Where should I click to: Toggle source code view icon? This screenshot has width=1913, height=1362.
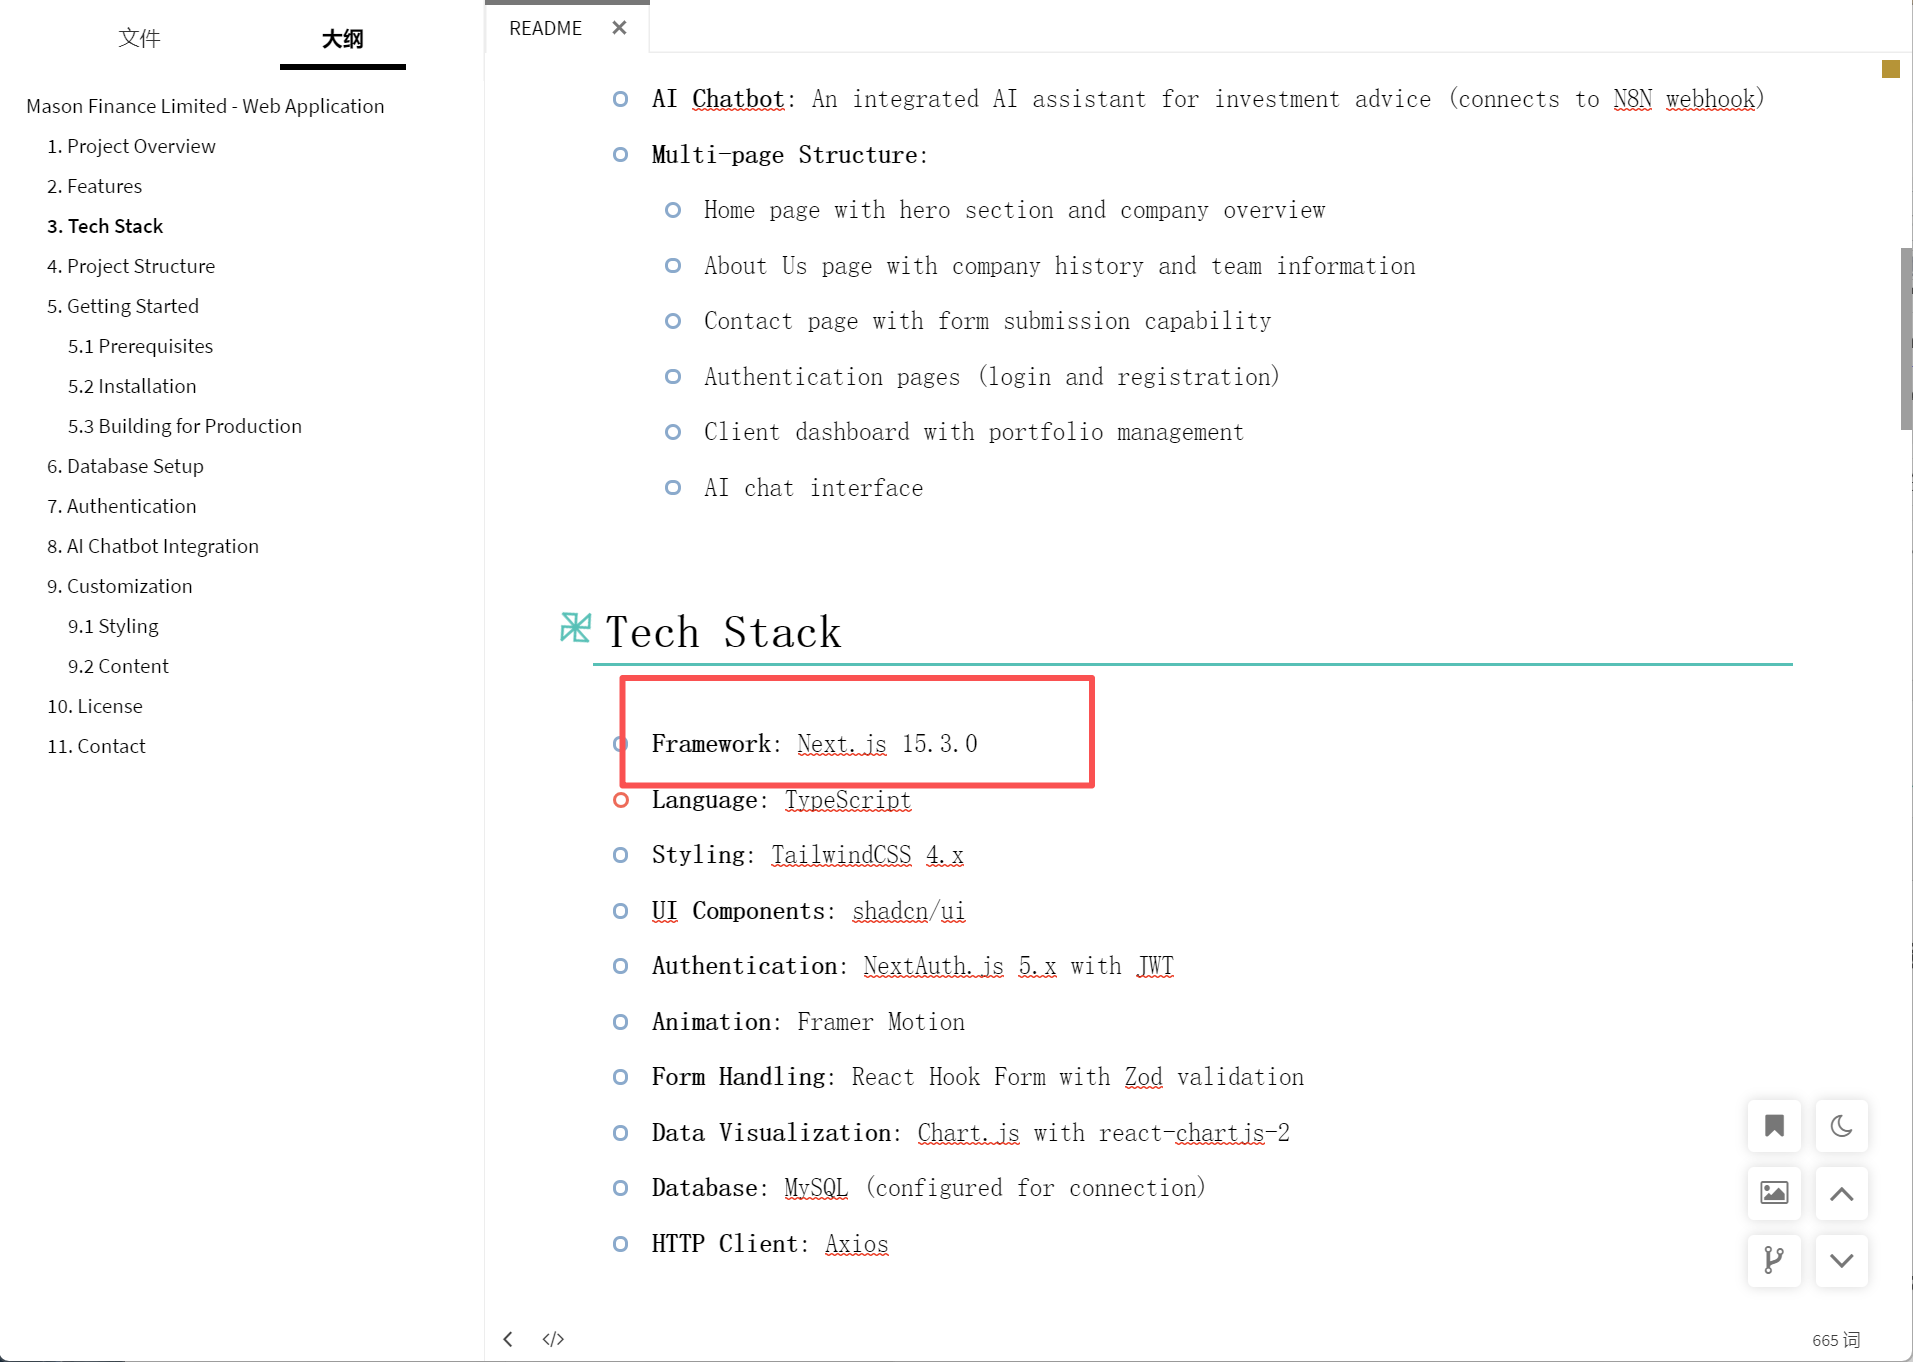pos(553,1339)
